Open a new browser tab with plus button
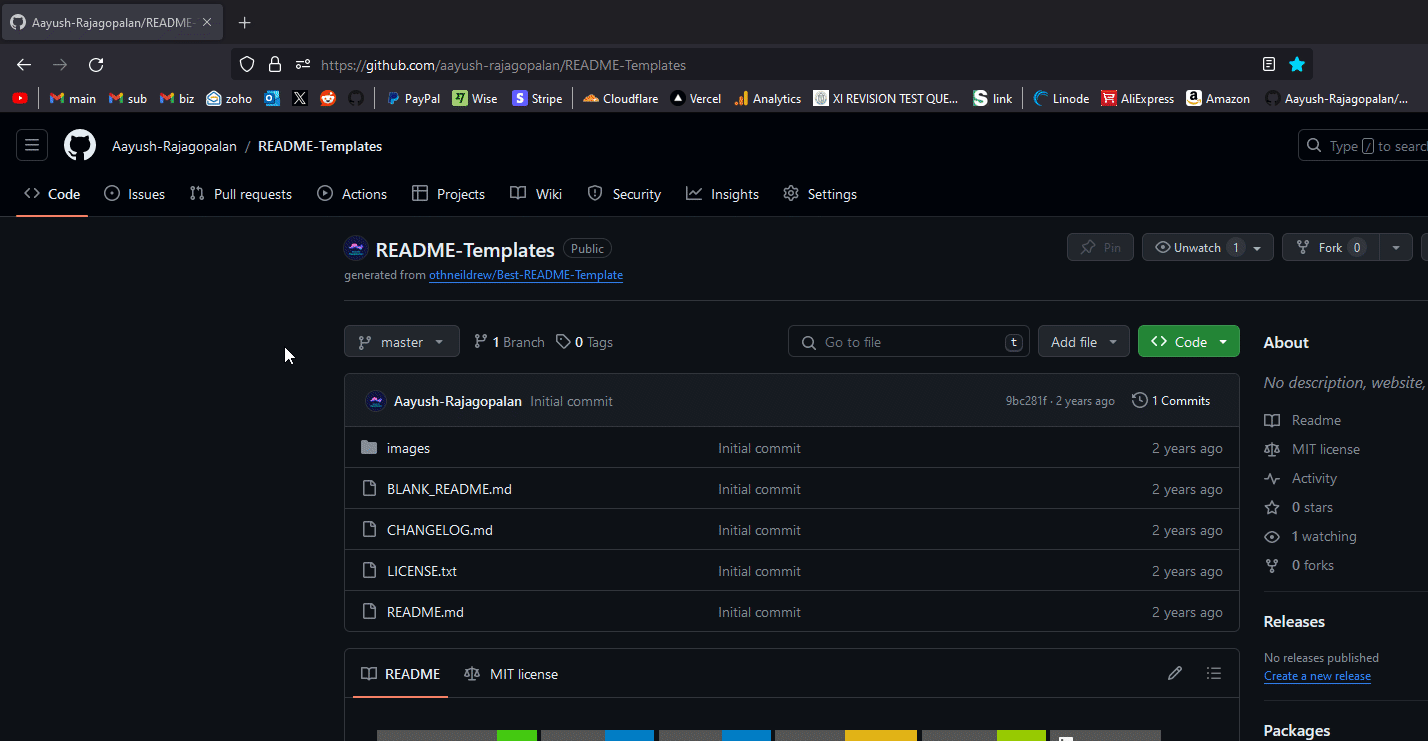This screenshot has height=741, width=1428. point(245,22)
